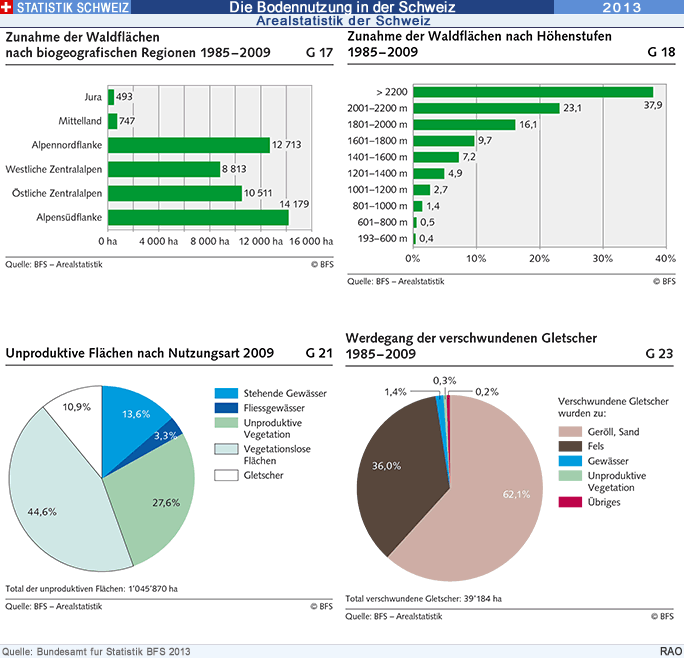Click the '> 2200' altitude bar
Viewport: 684px width, 658px height.
point(533,92)
